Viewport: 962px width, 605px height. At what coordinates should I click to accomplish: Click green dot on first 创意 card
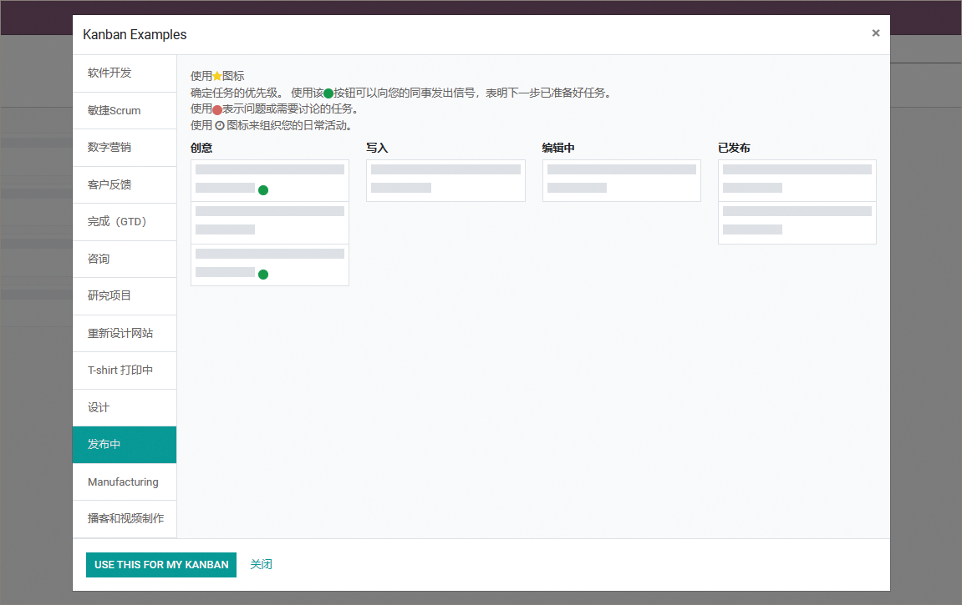pyautogui.click(x=263, y=190)
